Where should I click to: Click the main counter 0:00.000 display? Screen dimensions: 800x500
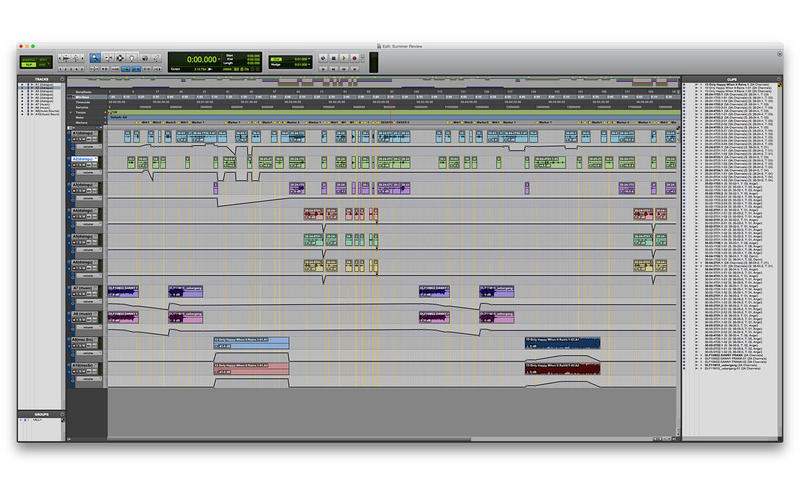(202, 59)
